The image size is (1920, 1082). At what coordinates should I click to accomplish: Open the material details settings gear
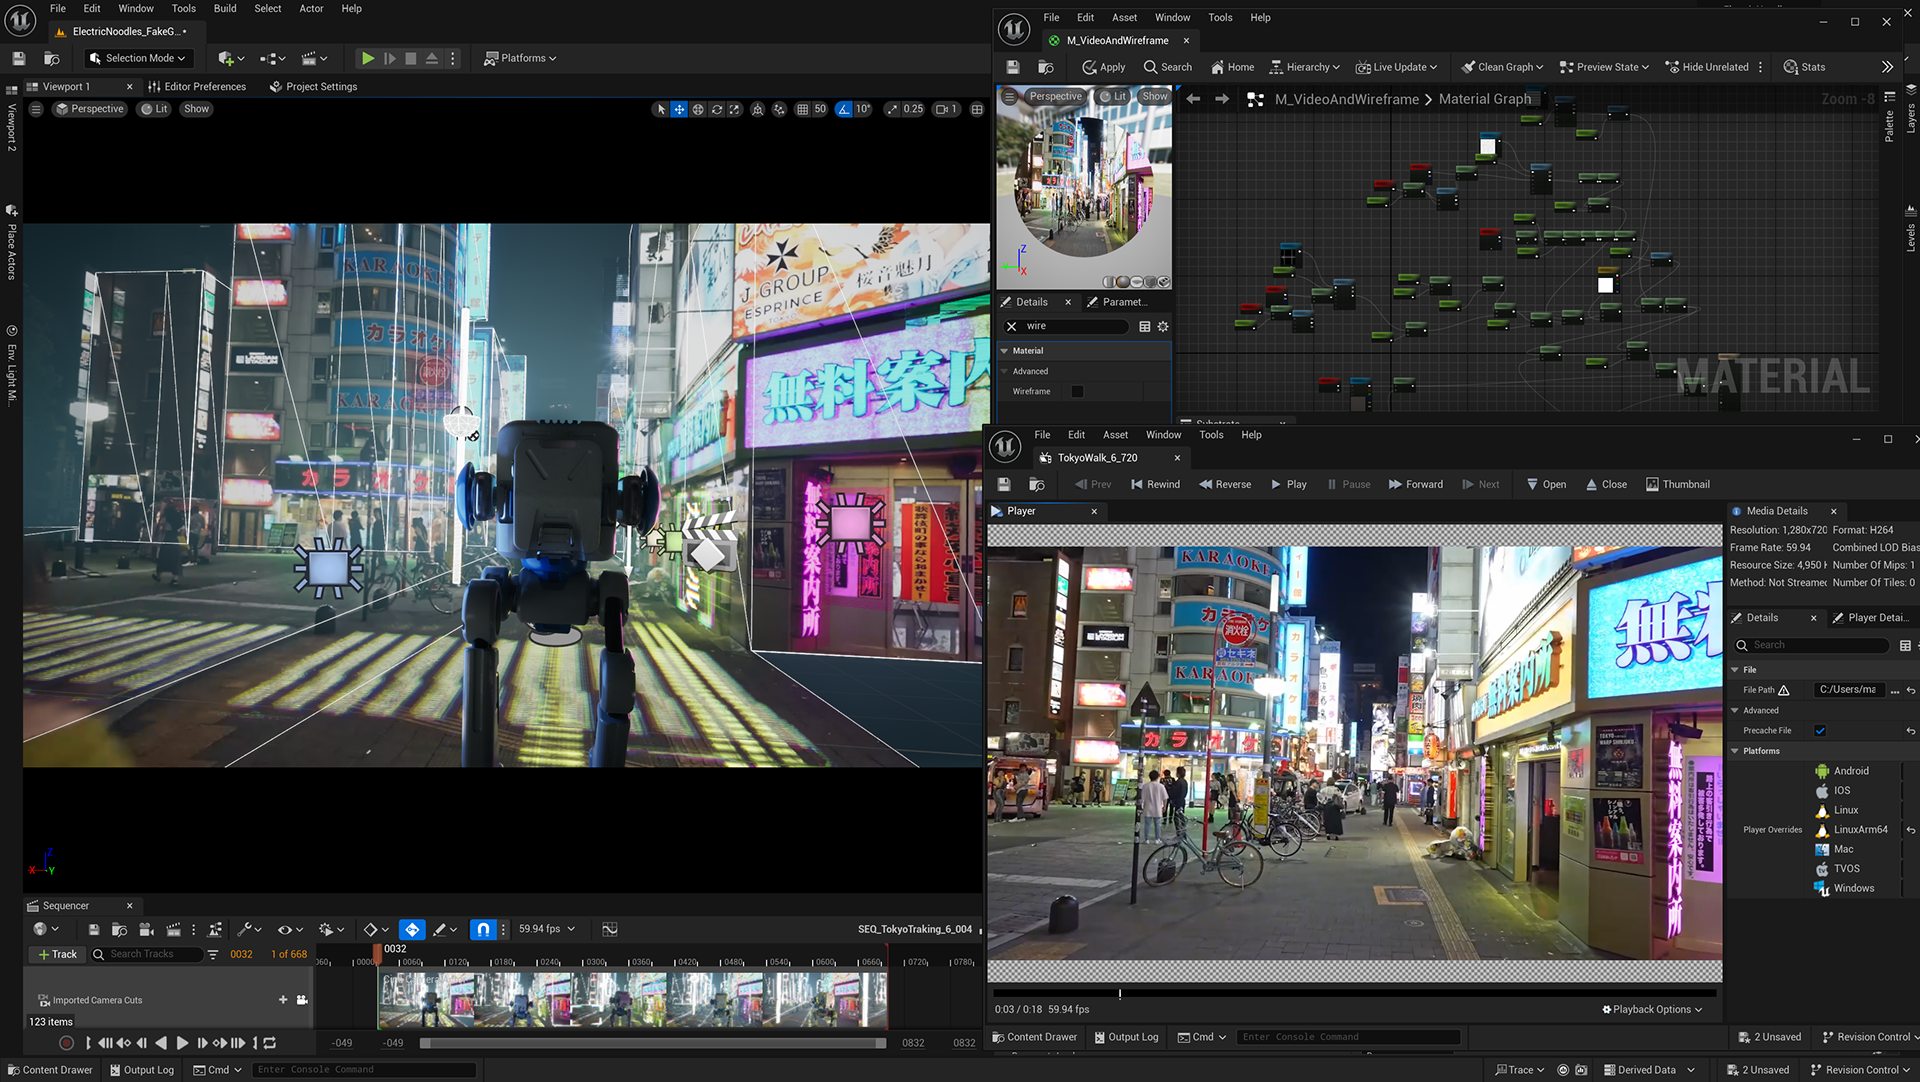click(x=1163, y=326)
